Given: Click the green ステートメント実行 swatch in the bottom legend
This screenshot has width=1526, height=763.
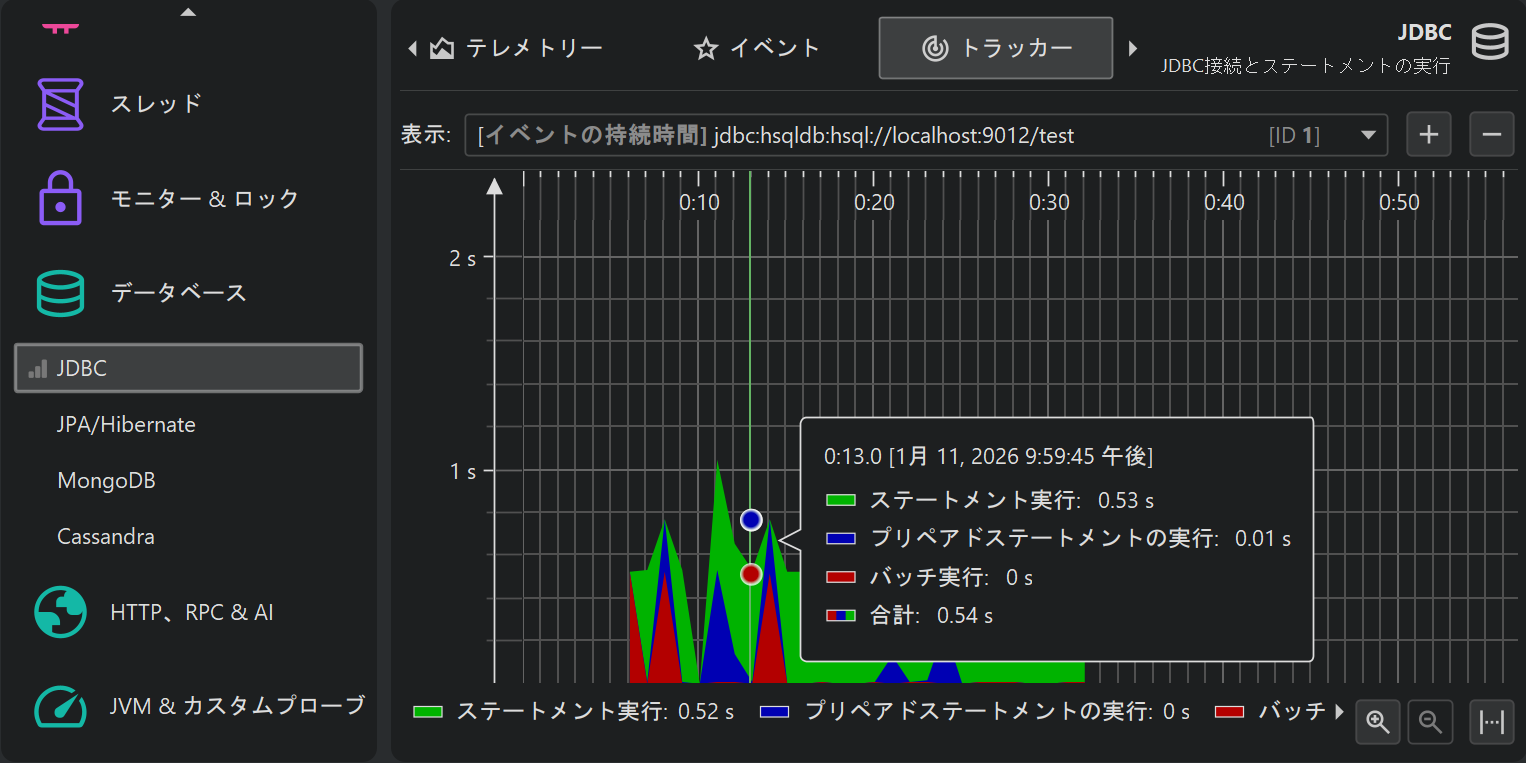Looking at the screenshot, I should coord(428,712).
